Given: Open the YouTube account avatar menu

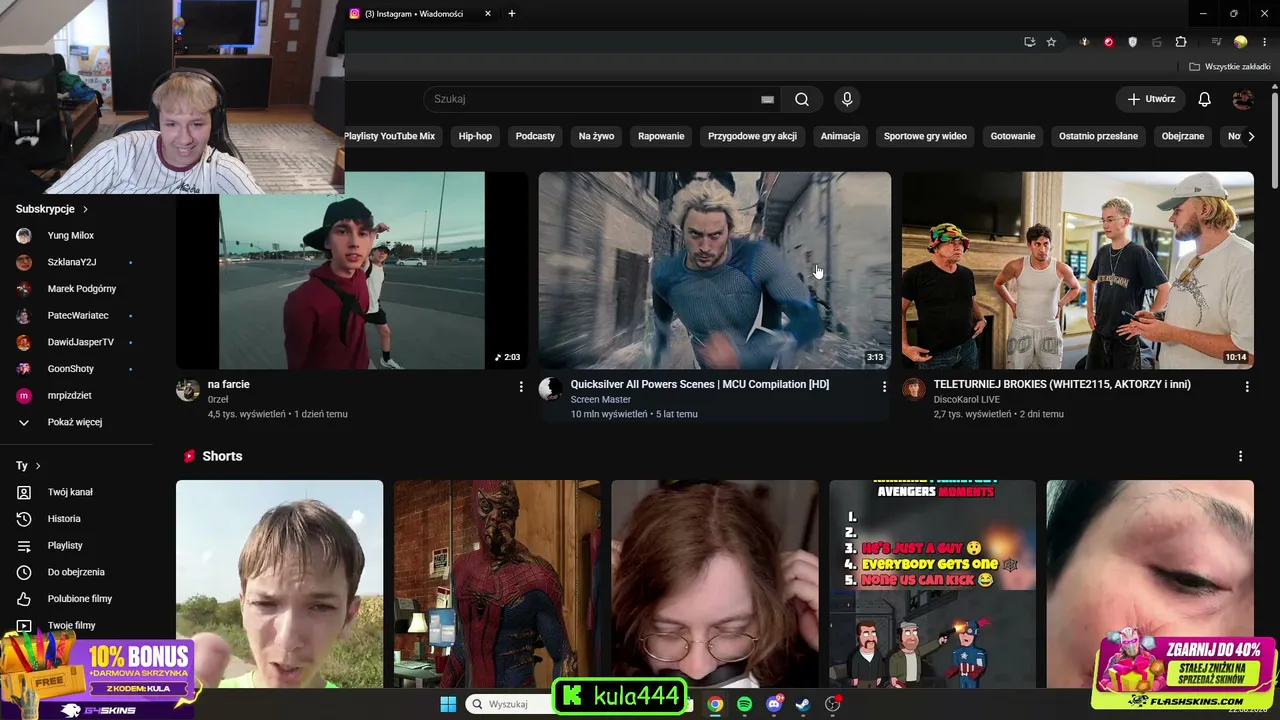Looking at the screenshot, I should pos(1243,99).
